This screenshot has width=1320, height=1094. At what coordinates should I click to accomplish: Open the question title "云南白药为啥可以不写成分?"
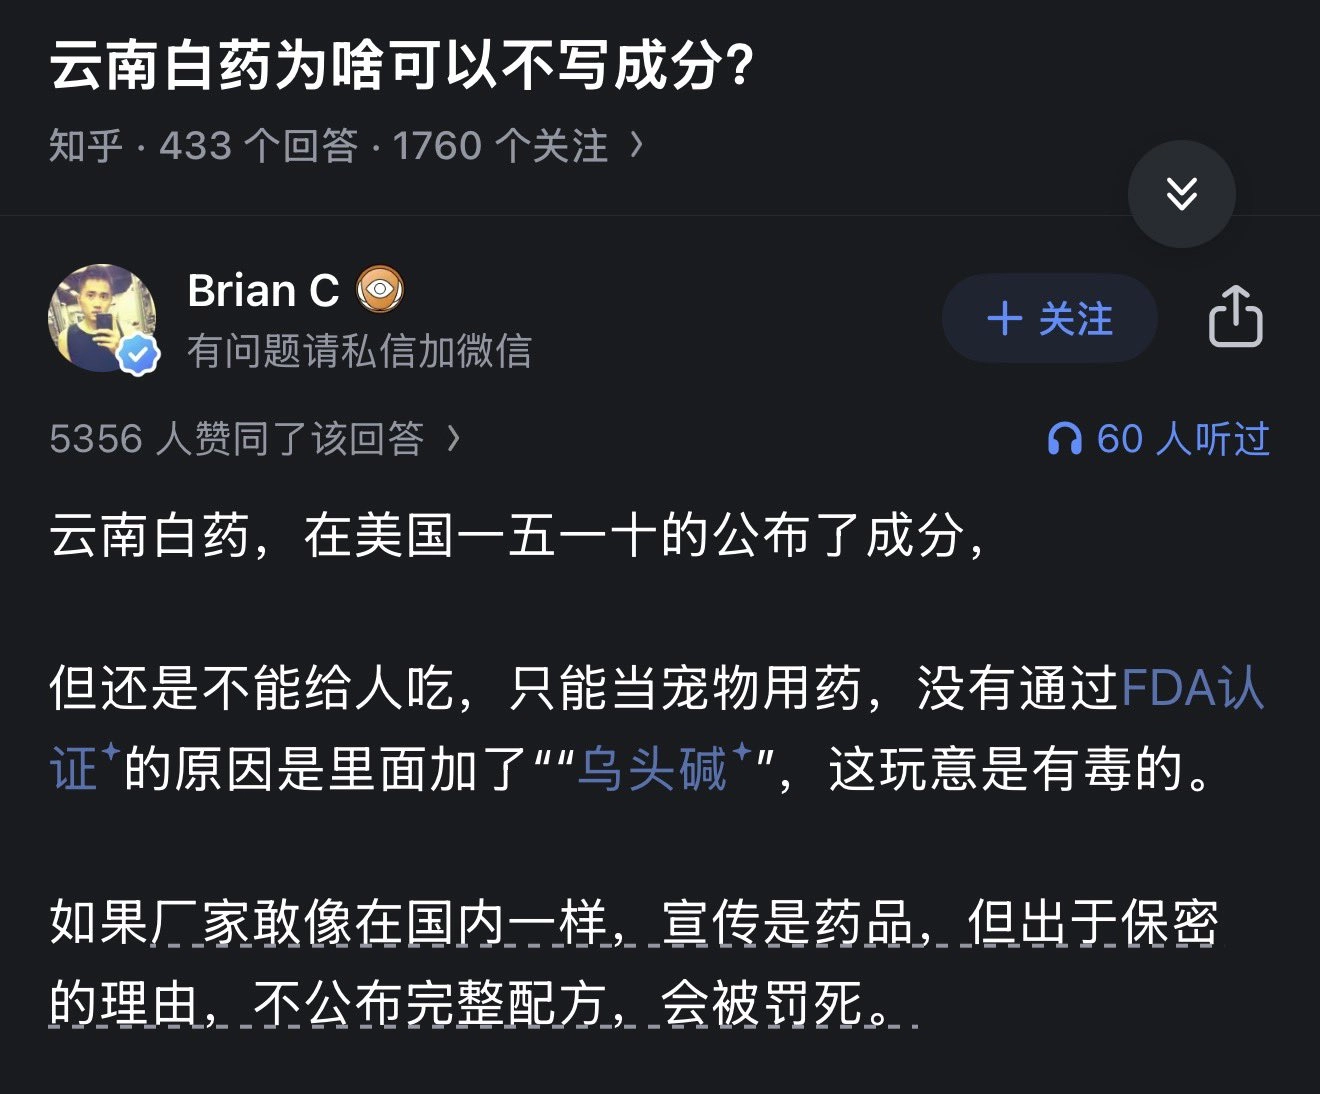(x=401, y=66)
